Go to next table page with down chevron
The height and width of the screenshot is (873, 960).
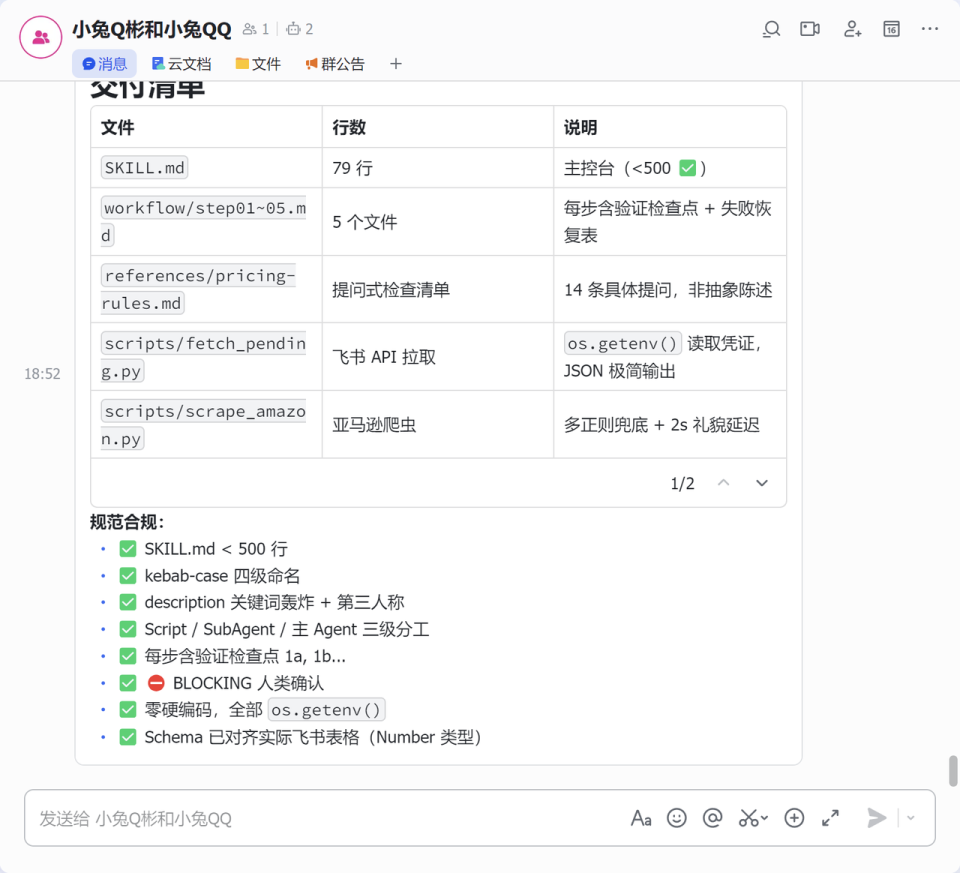761,482
